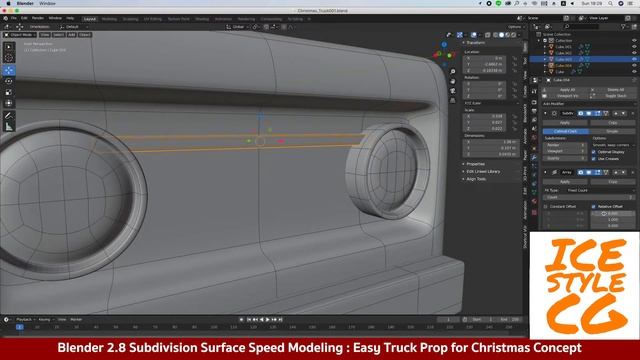Click the Subdivisions Render level field
Screen dimensions: 640x360
(565, 145)
